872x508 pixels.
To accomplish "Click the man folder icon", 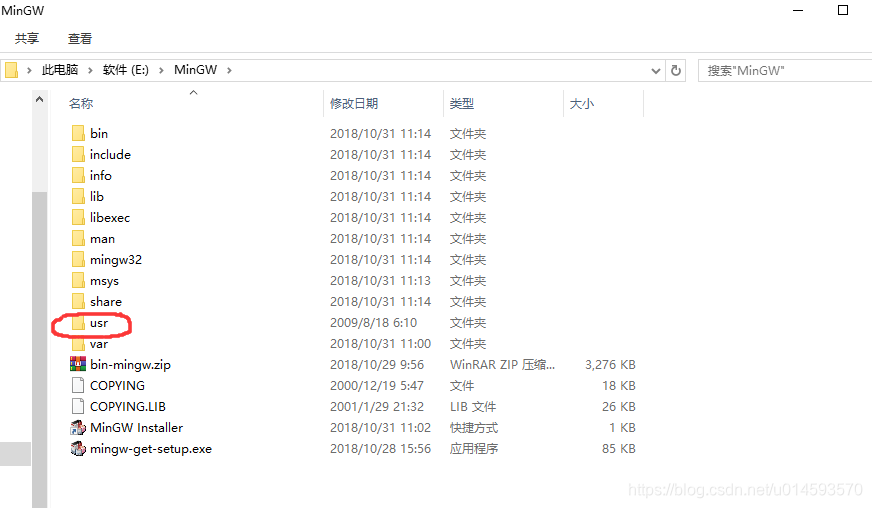I will [x=78, y=239].
